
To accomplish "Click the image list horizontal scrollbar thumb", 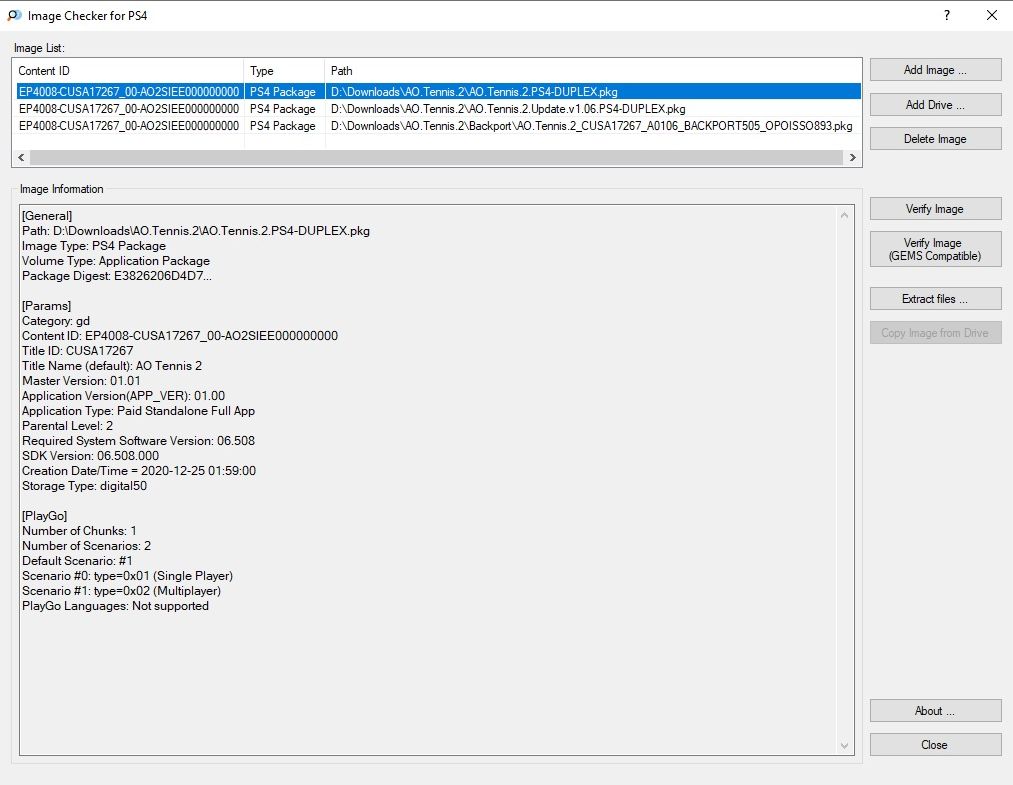I will click(436, 158).
